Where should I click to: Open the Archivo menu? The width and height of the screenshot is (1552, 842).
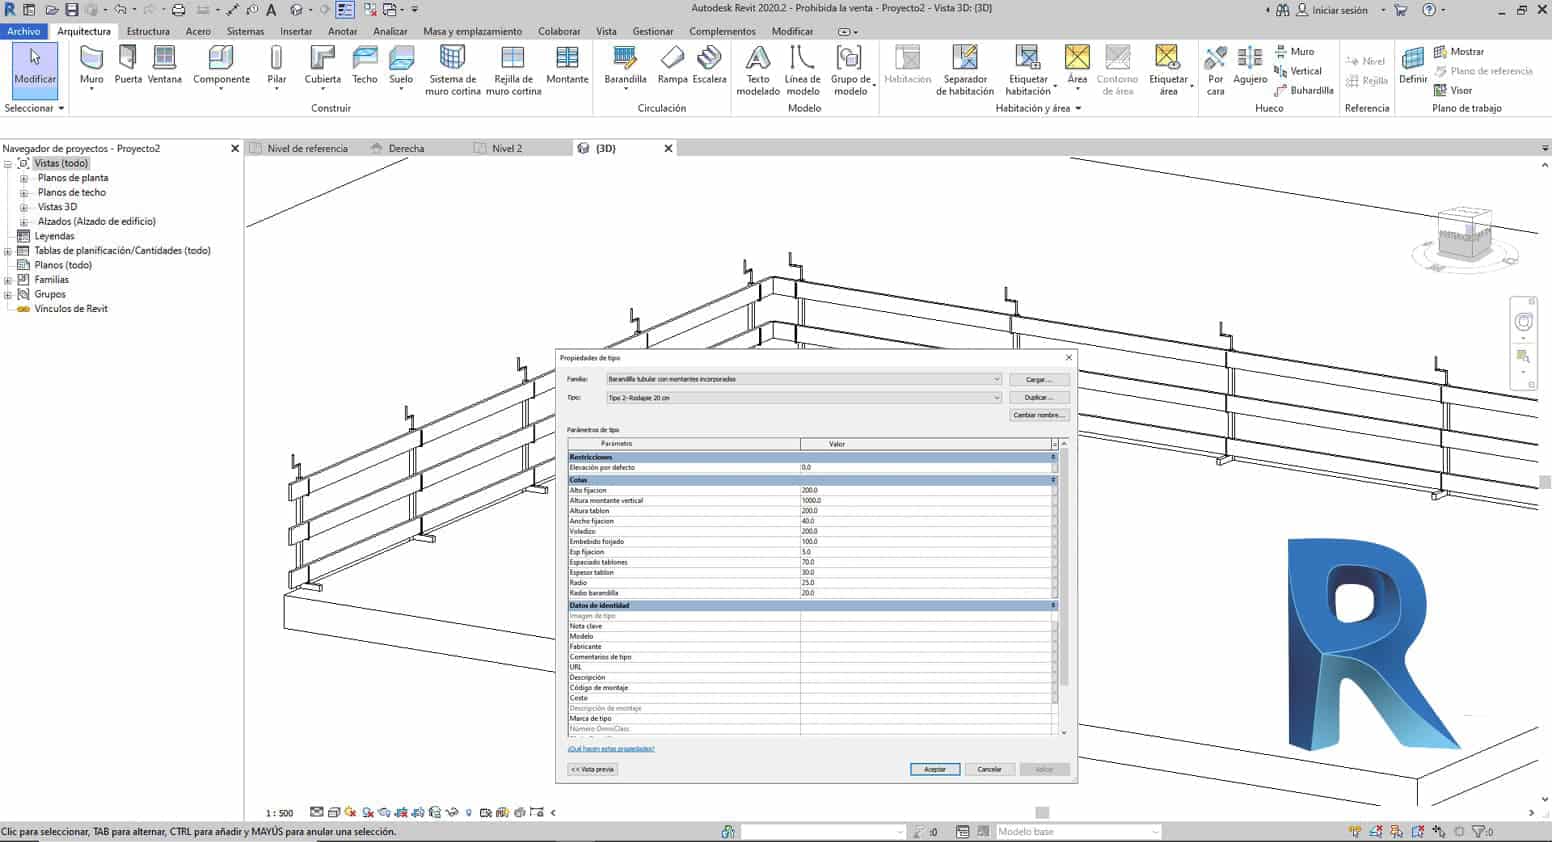pyautogui.click(x=24, y=31)
